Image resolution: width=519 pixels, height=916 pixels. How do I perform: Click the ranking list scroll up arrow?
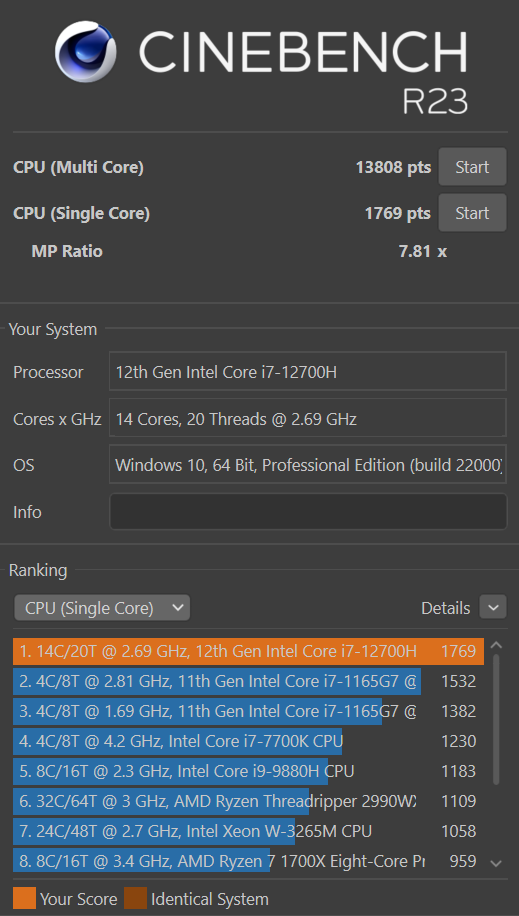click(x=496, y=646)
